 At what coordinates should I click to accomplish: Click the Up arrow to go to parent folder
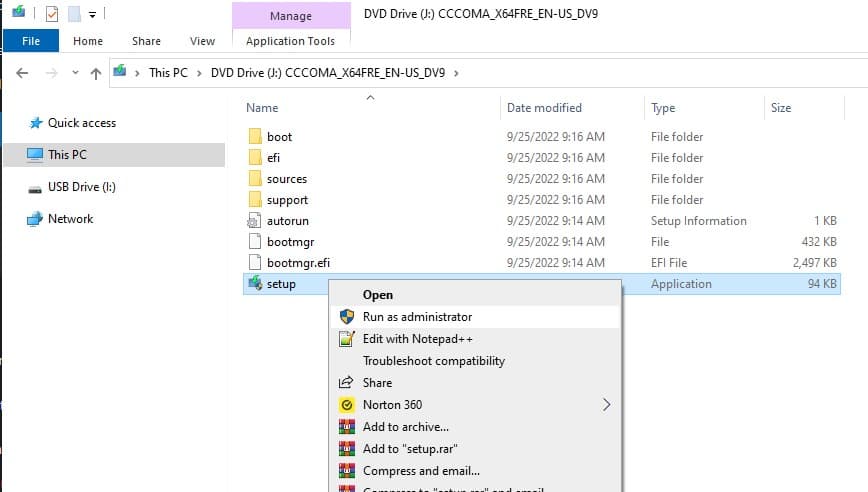96,73
